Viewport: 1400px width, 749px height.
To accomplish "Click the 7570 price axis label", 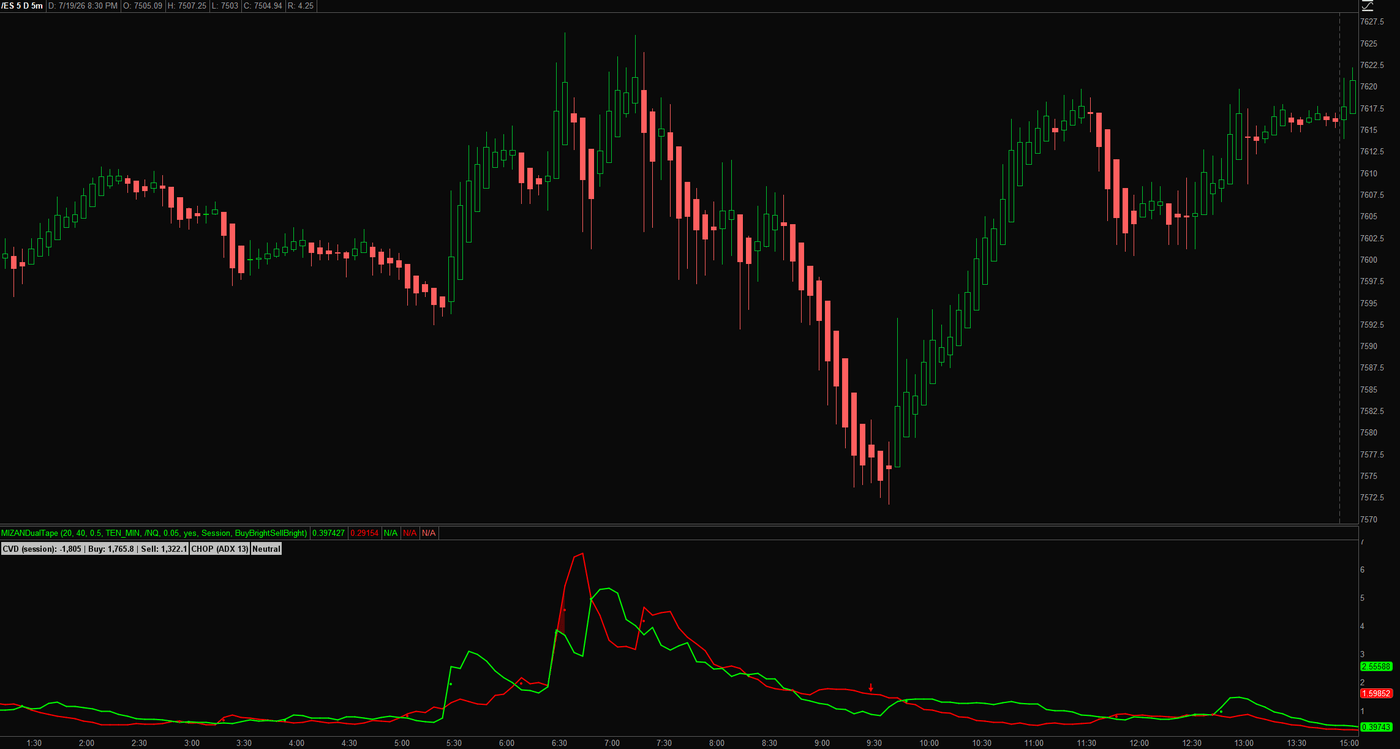I will pyautogui.click(x=1369, y=519).
